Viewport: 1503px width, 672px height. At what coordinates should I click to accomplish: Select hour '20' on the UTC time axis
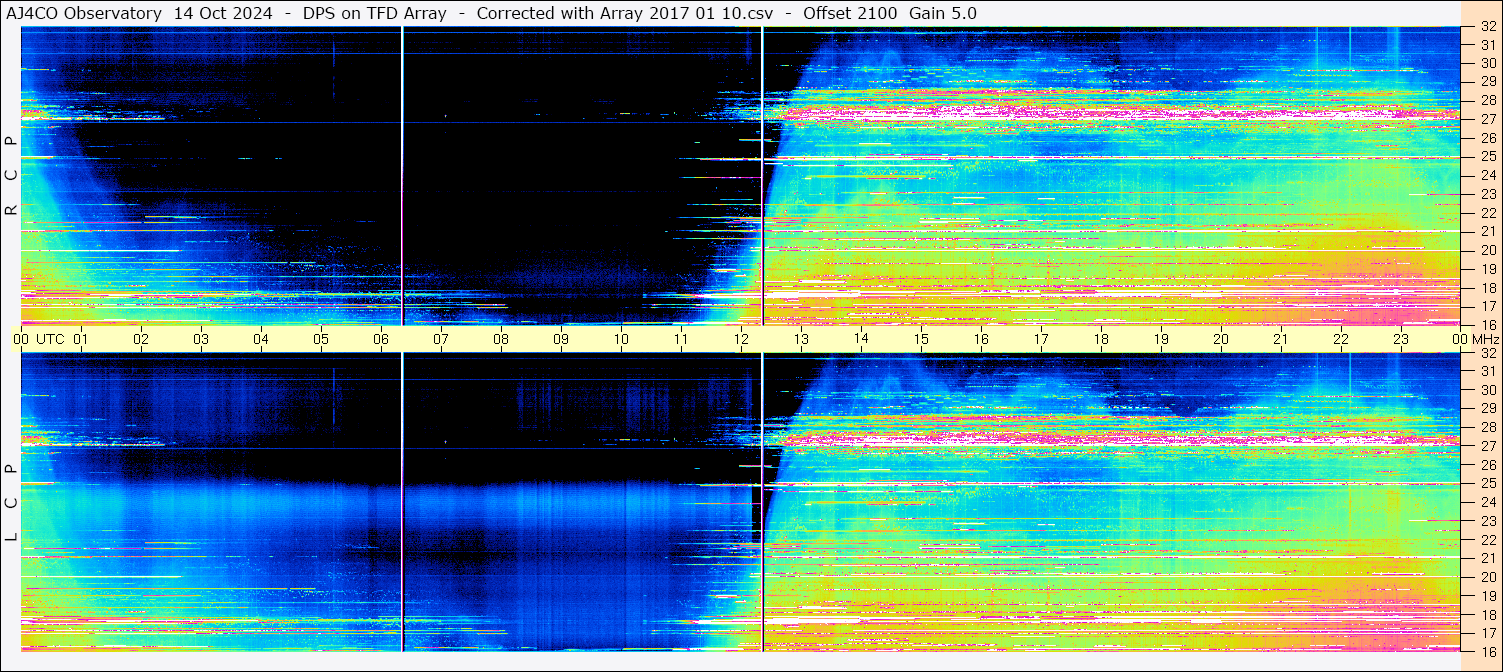[x=1221, y=339]
